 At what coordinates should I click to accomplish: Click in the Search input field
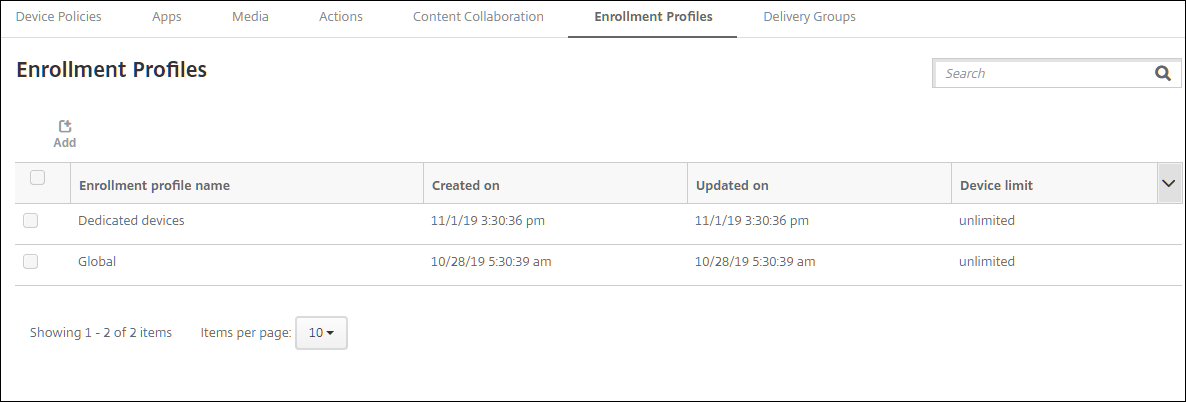(x=1040, y=73)
